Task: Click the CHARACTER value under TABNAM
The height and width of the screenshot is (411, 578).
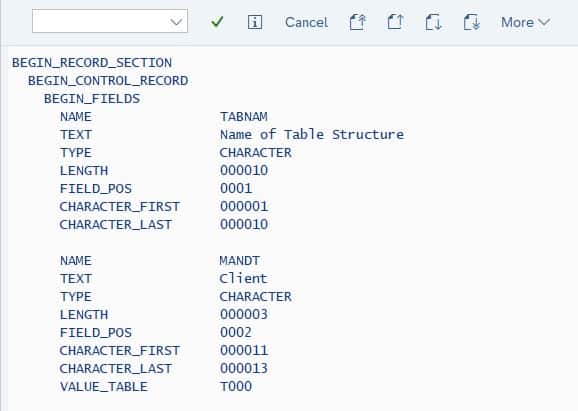Action: [255, 153]
